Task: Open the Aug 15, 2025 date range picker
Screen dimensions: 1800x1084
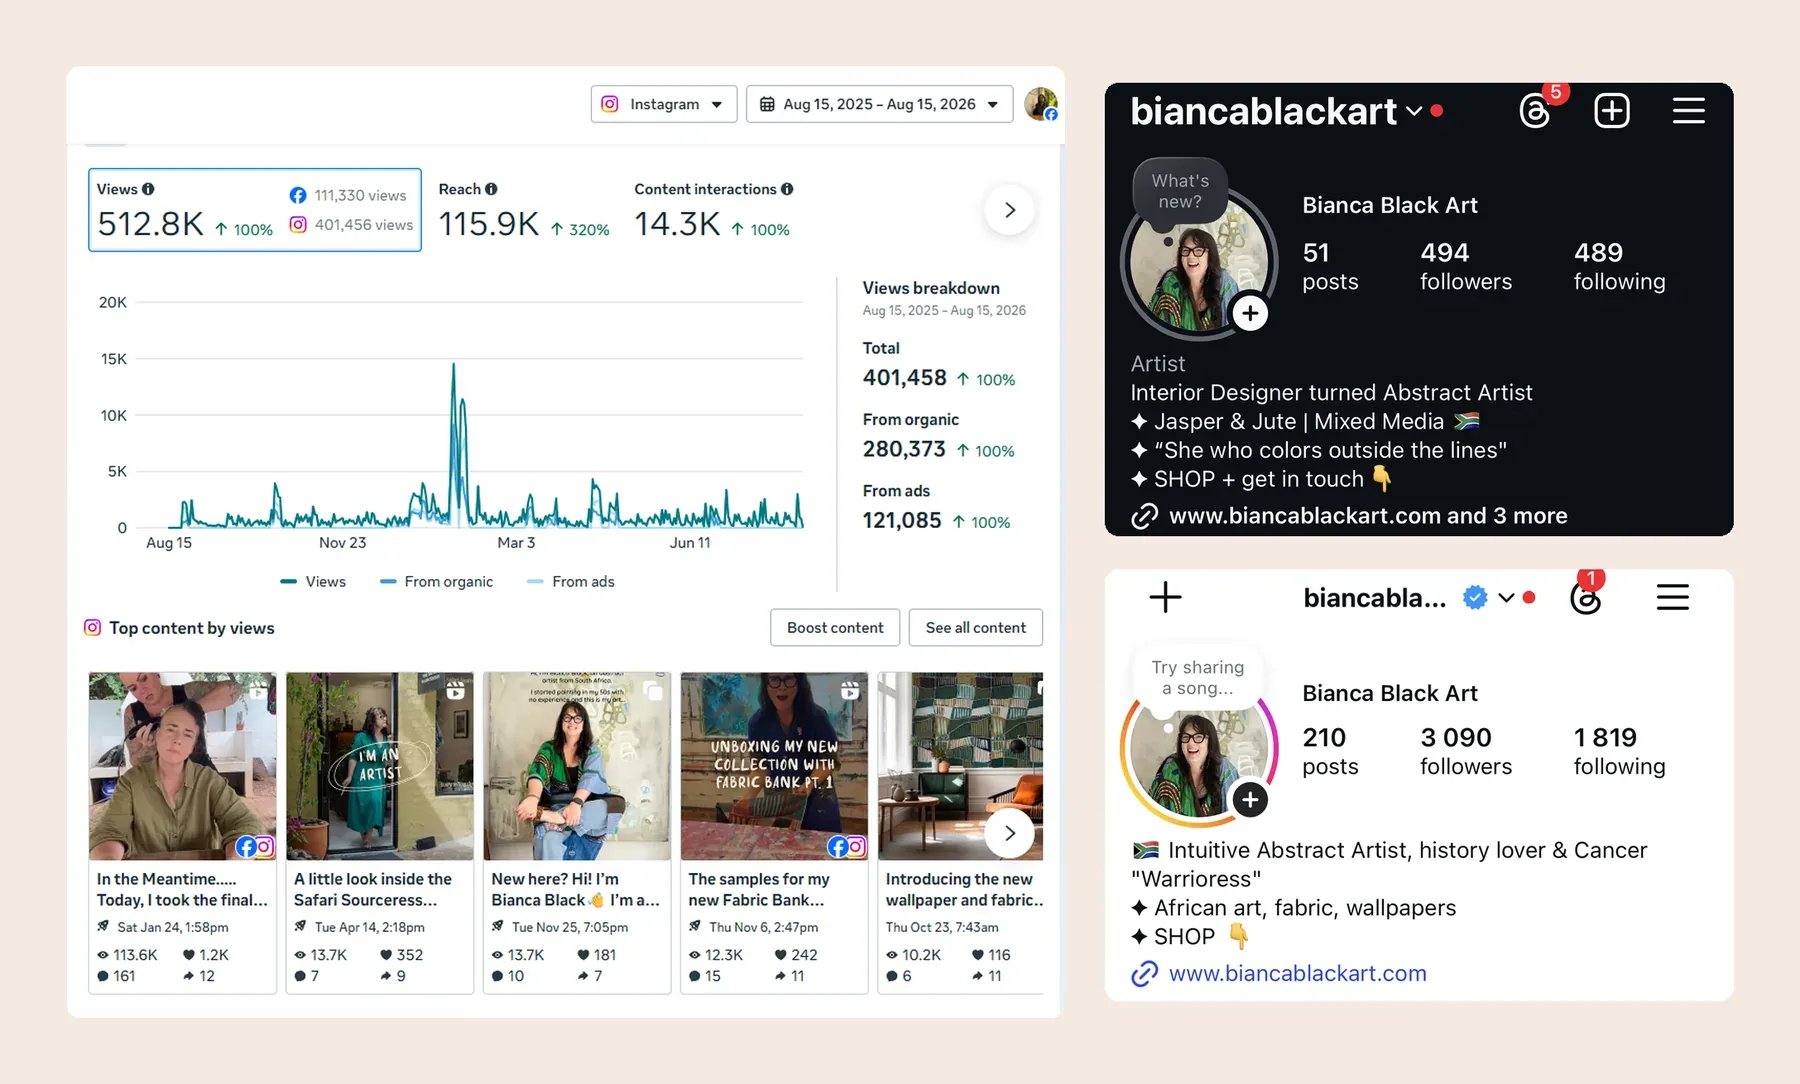Action: (879, 104)
